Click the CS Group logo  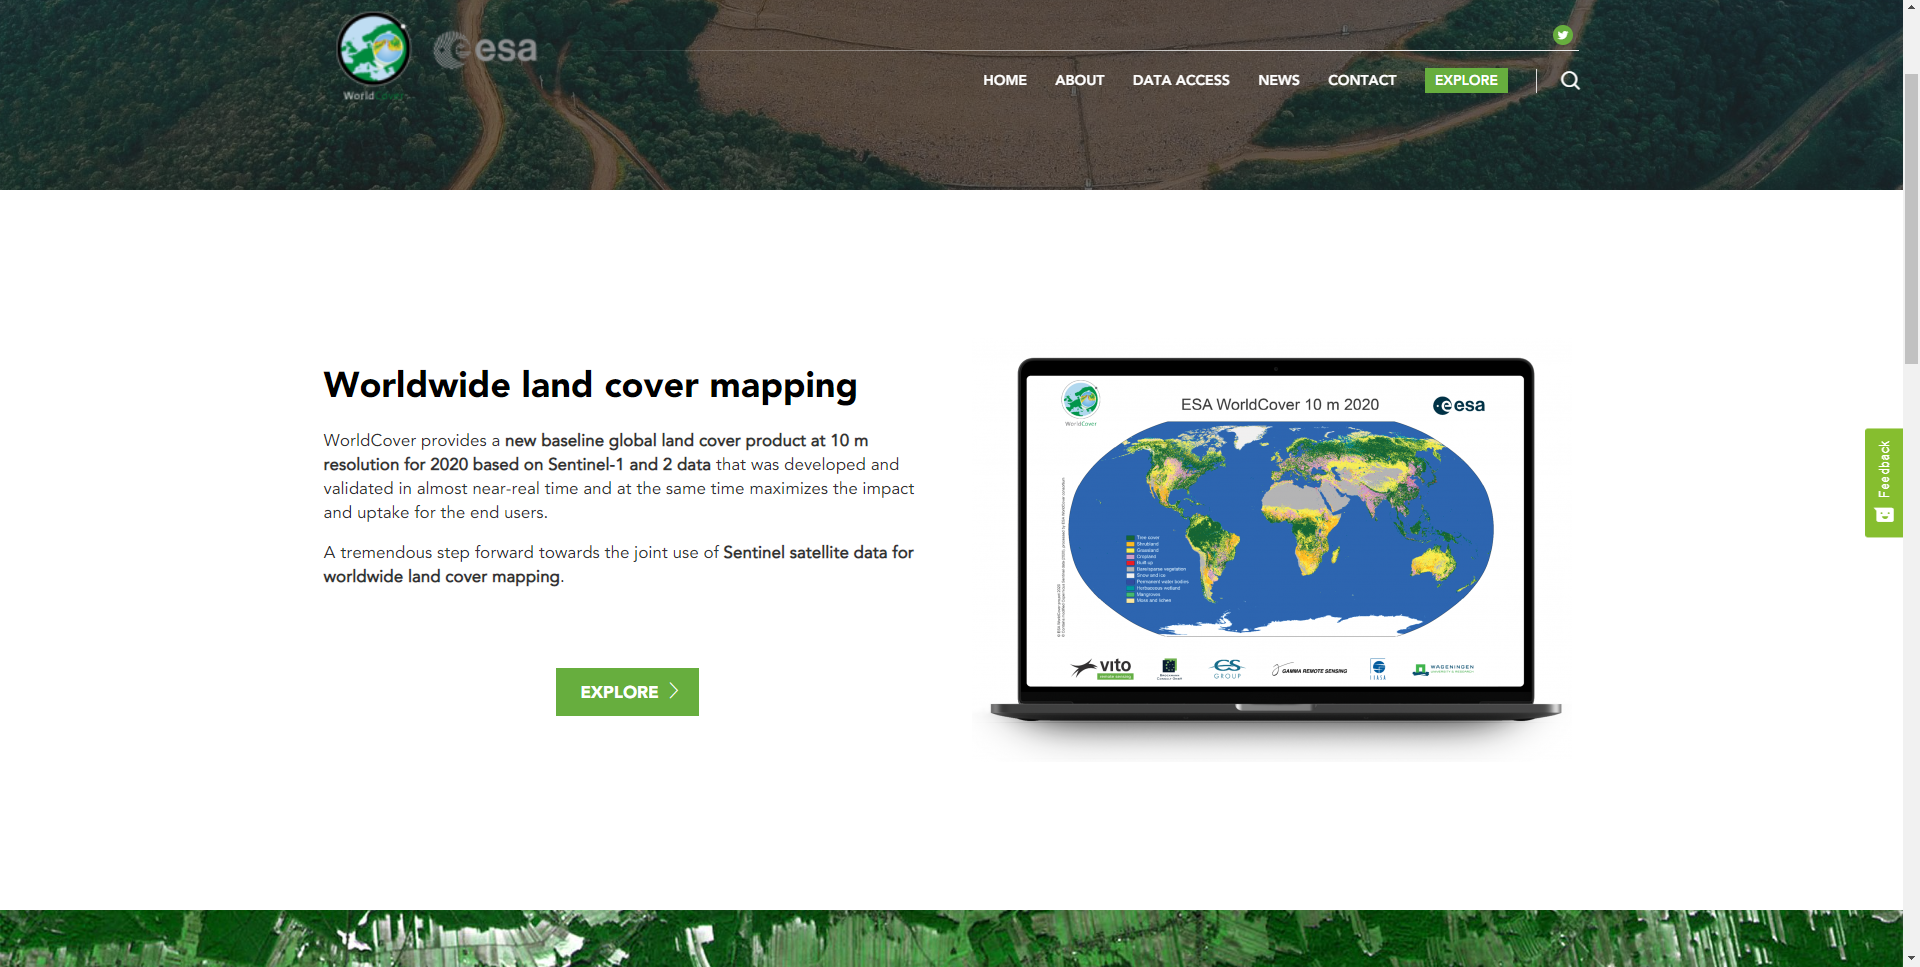point(1227,670)
